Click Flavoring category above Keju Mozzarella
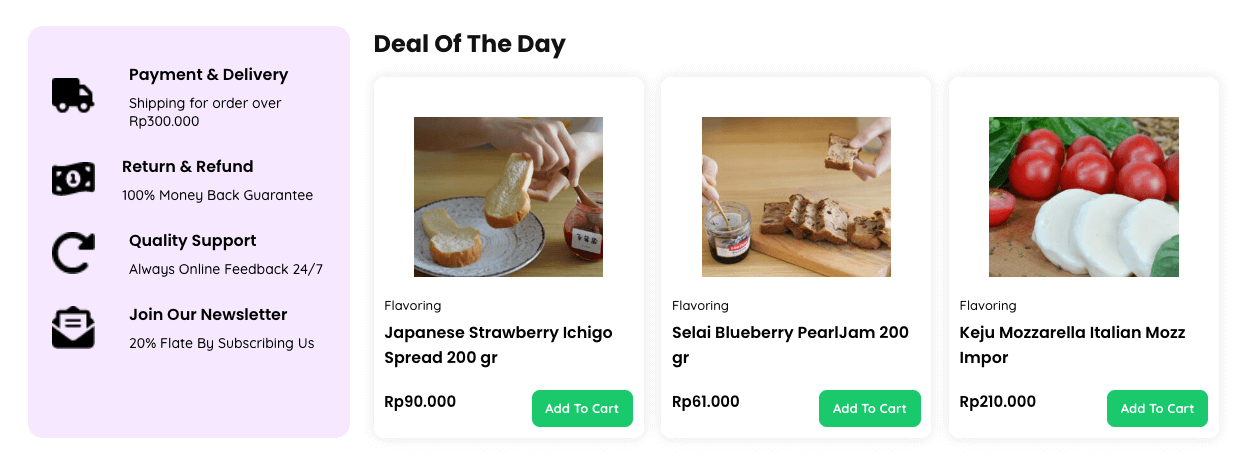 point(987,305)
